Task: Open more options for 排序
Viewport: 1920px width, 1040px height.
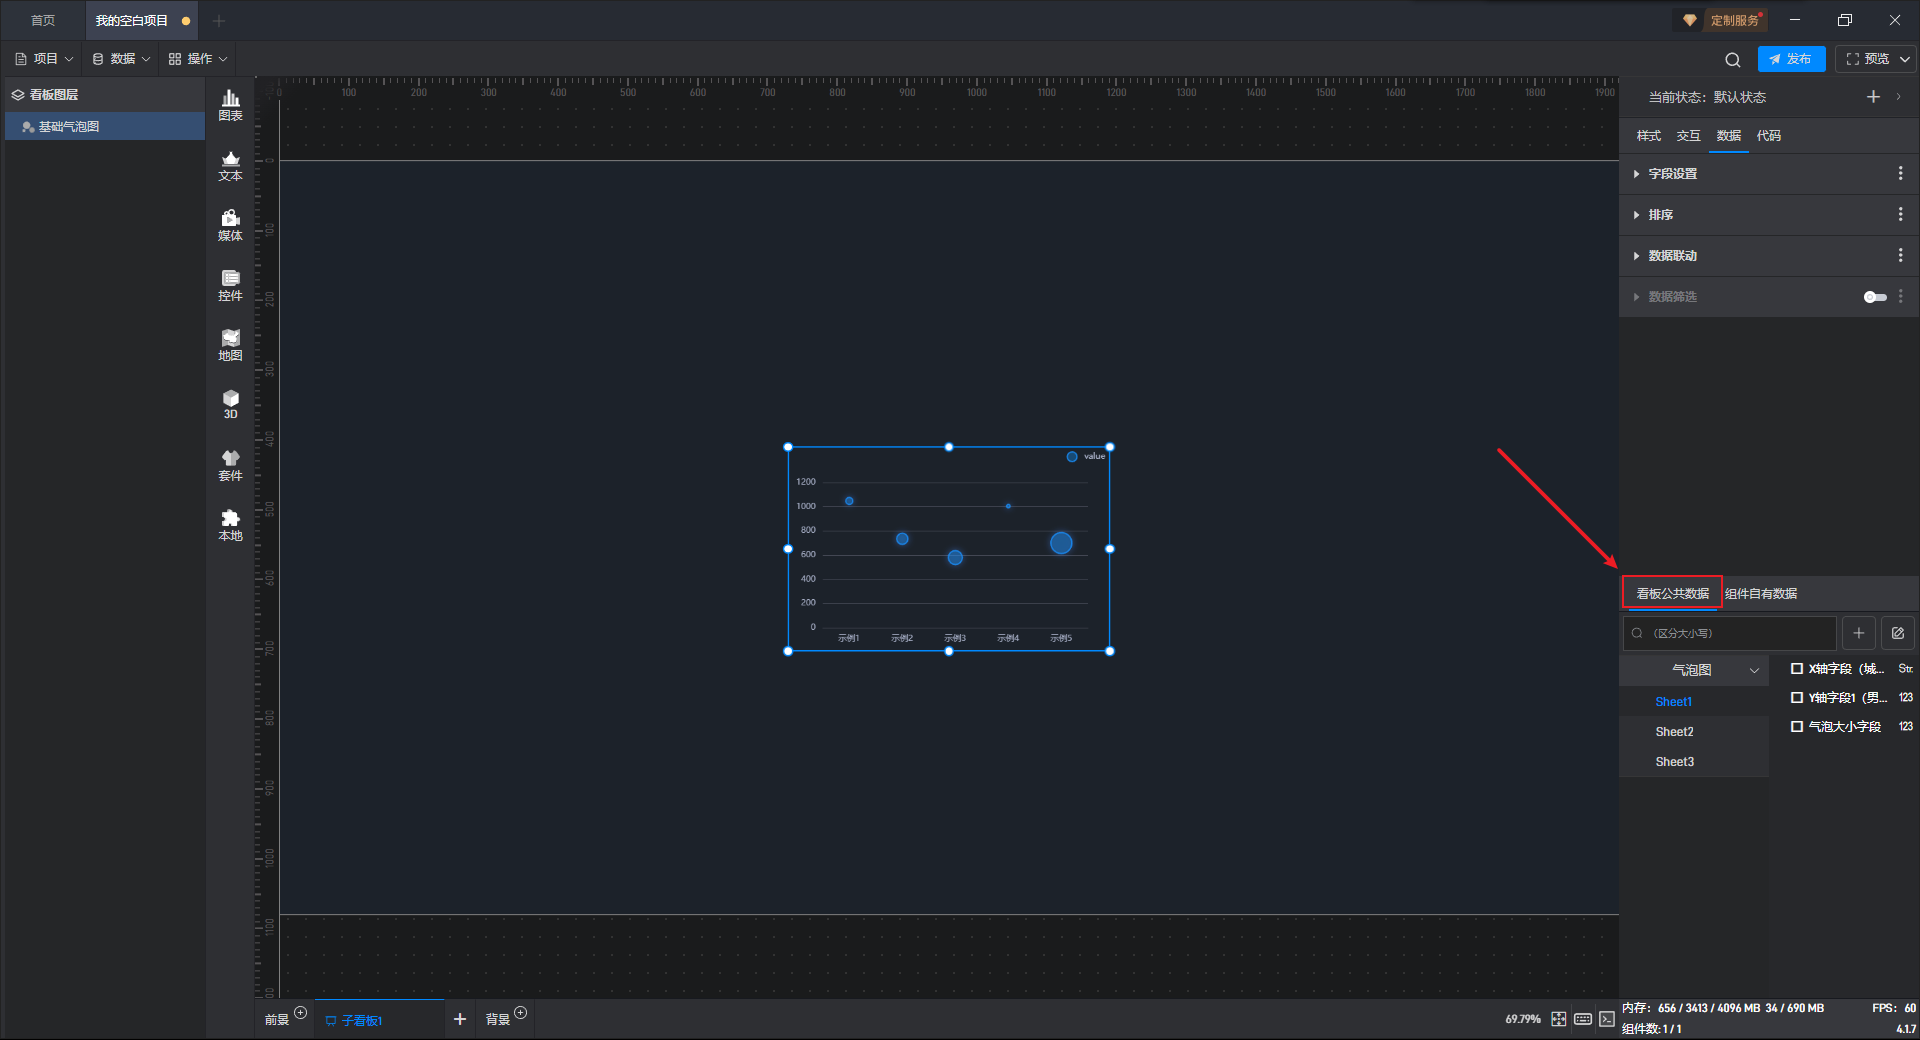Action: [1900, 215]
